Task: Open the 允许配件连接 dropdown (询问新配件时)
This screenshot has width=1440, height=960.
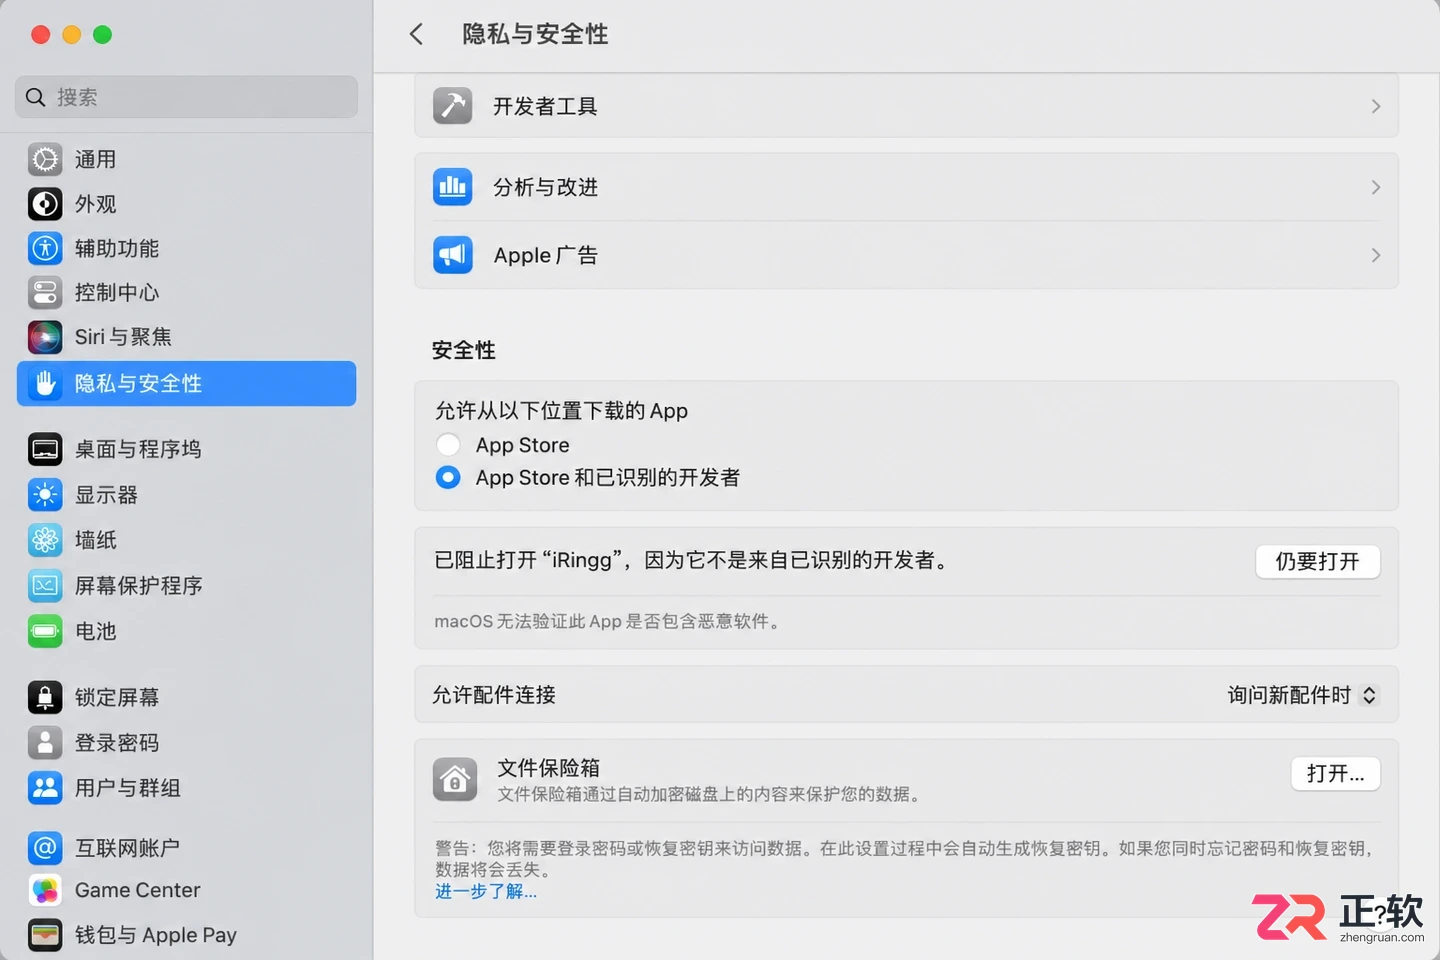Action: click(1303, 695)
